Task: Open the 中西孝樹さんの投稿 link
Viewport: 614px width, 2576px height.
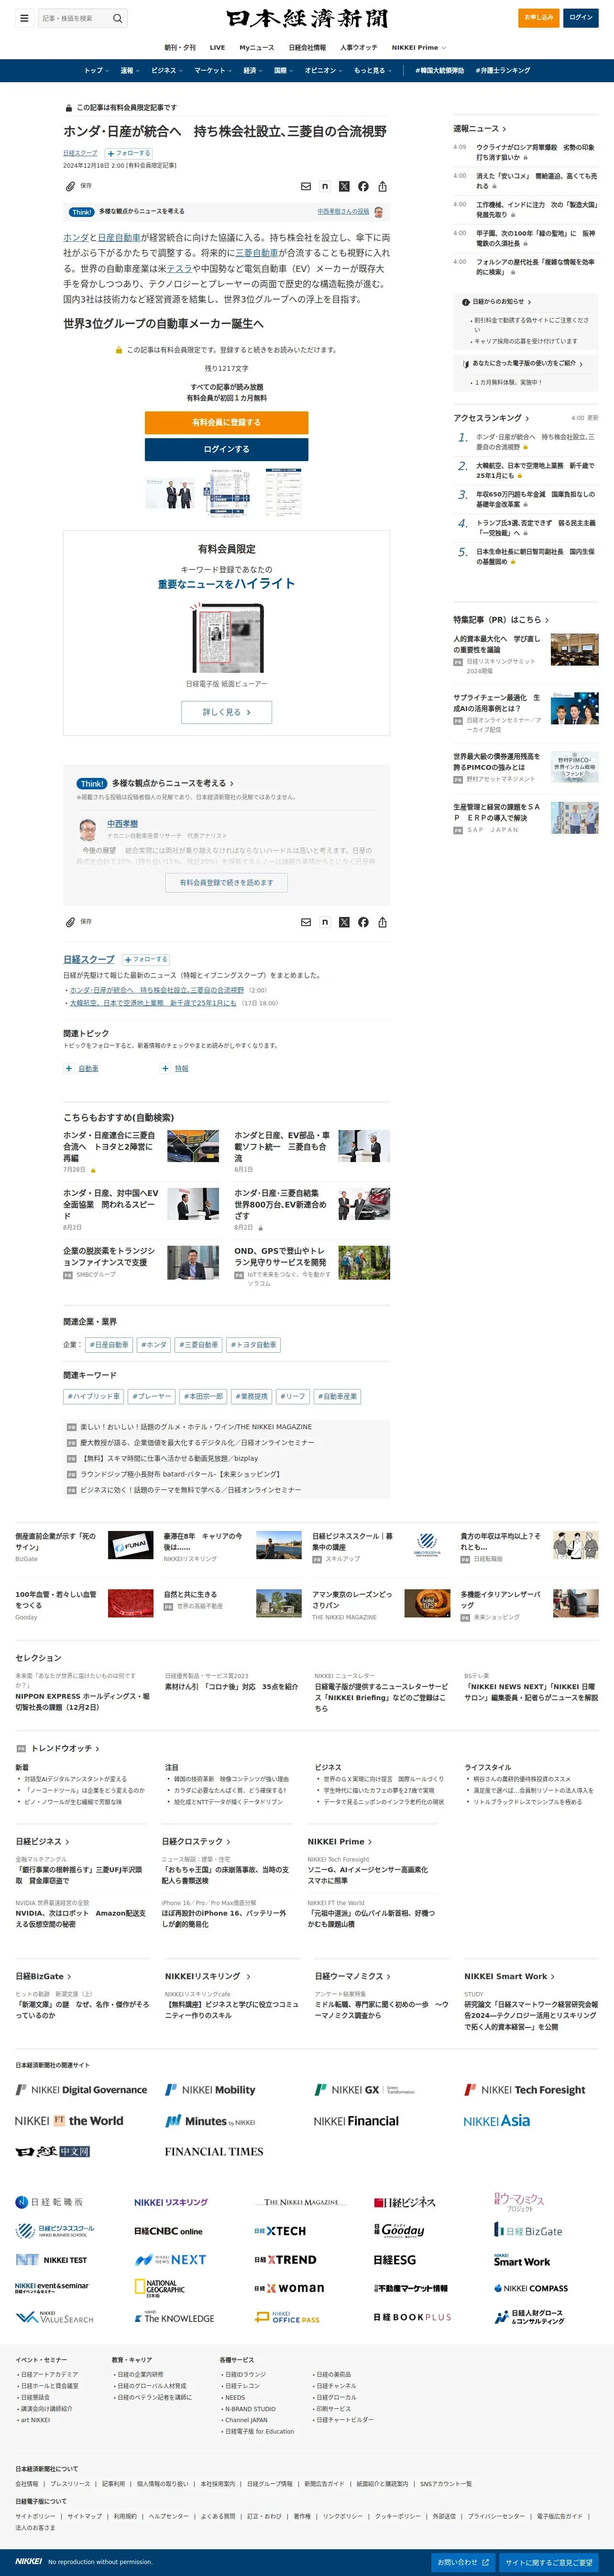Action: pos(343,212)
